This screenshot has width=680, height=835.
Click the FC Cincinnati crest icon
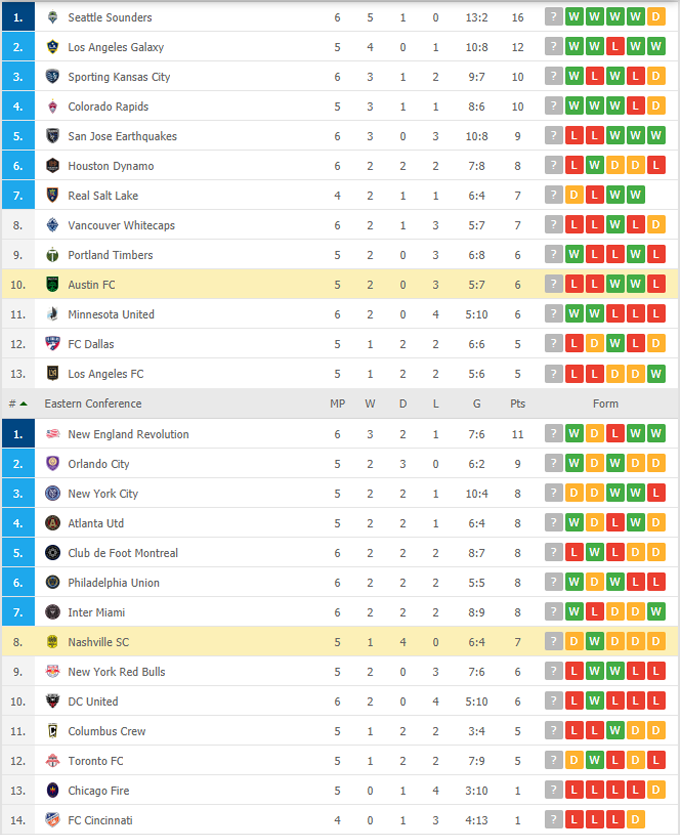53,820
